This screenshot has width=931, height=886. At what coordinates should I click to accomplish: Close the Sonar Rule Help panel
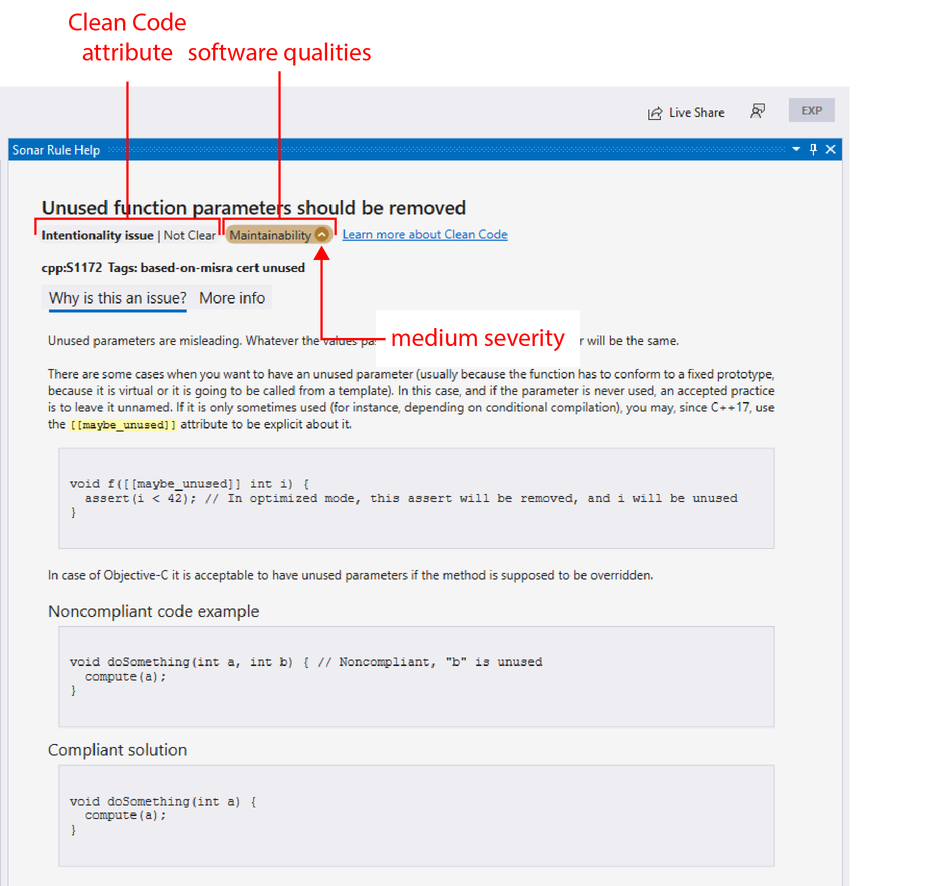(830, 148)
